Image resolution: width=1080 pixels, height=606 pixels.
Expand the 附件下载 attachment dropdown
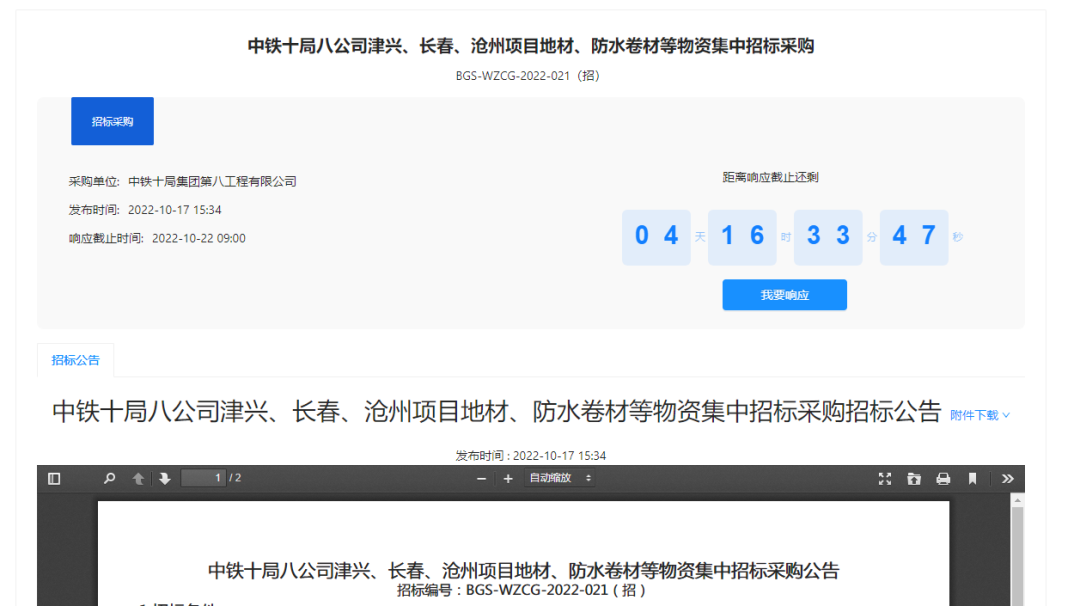point(980,415)
